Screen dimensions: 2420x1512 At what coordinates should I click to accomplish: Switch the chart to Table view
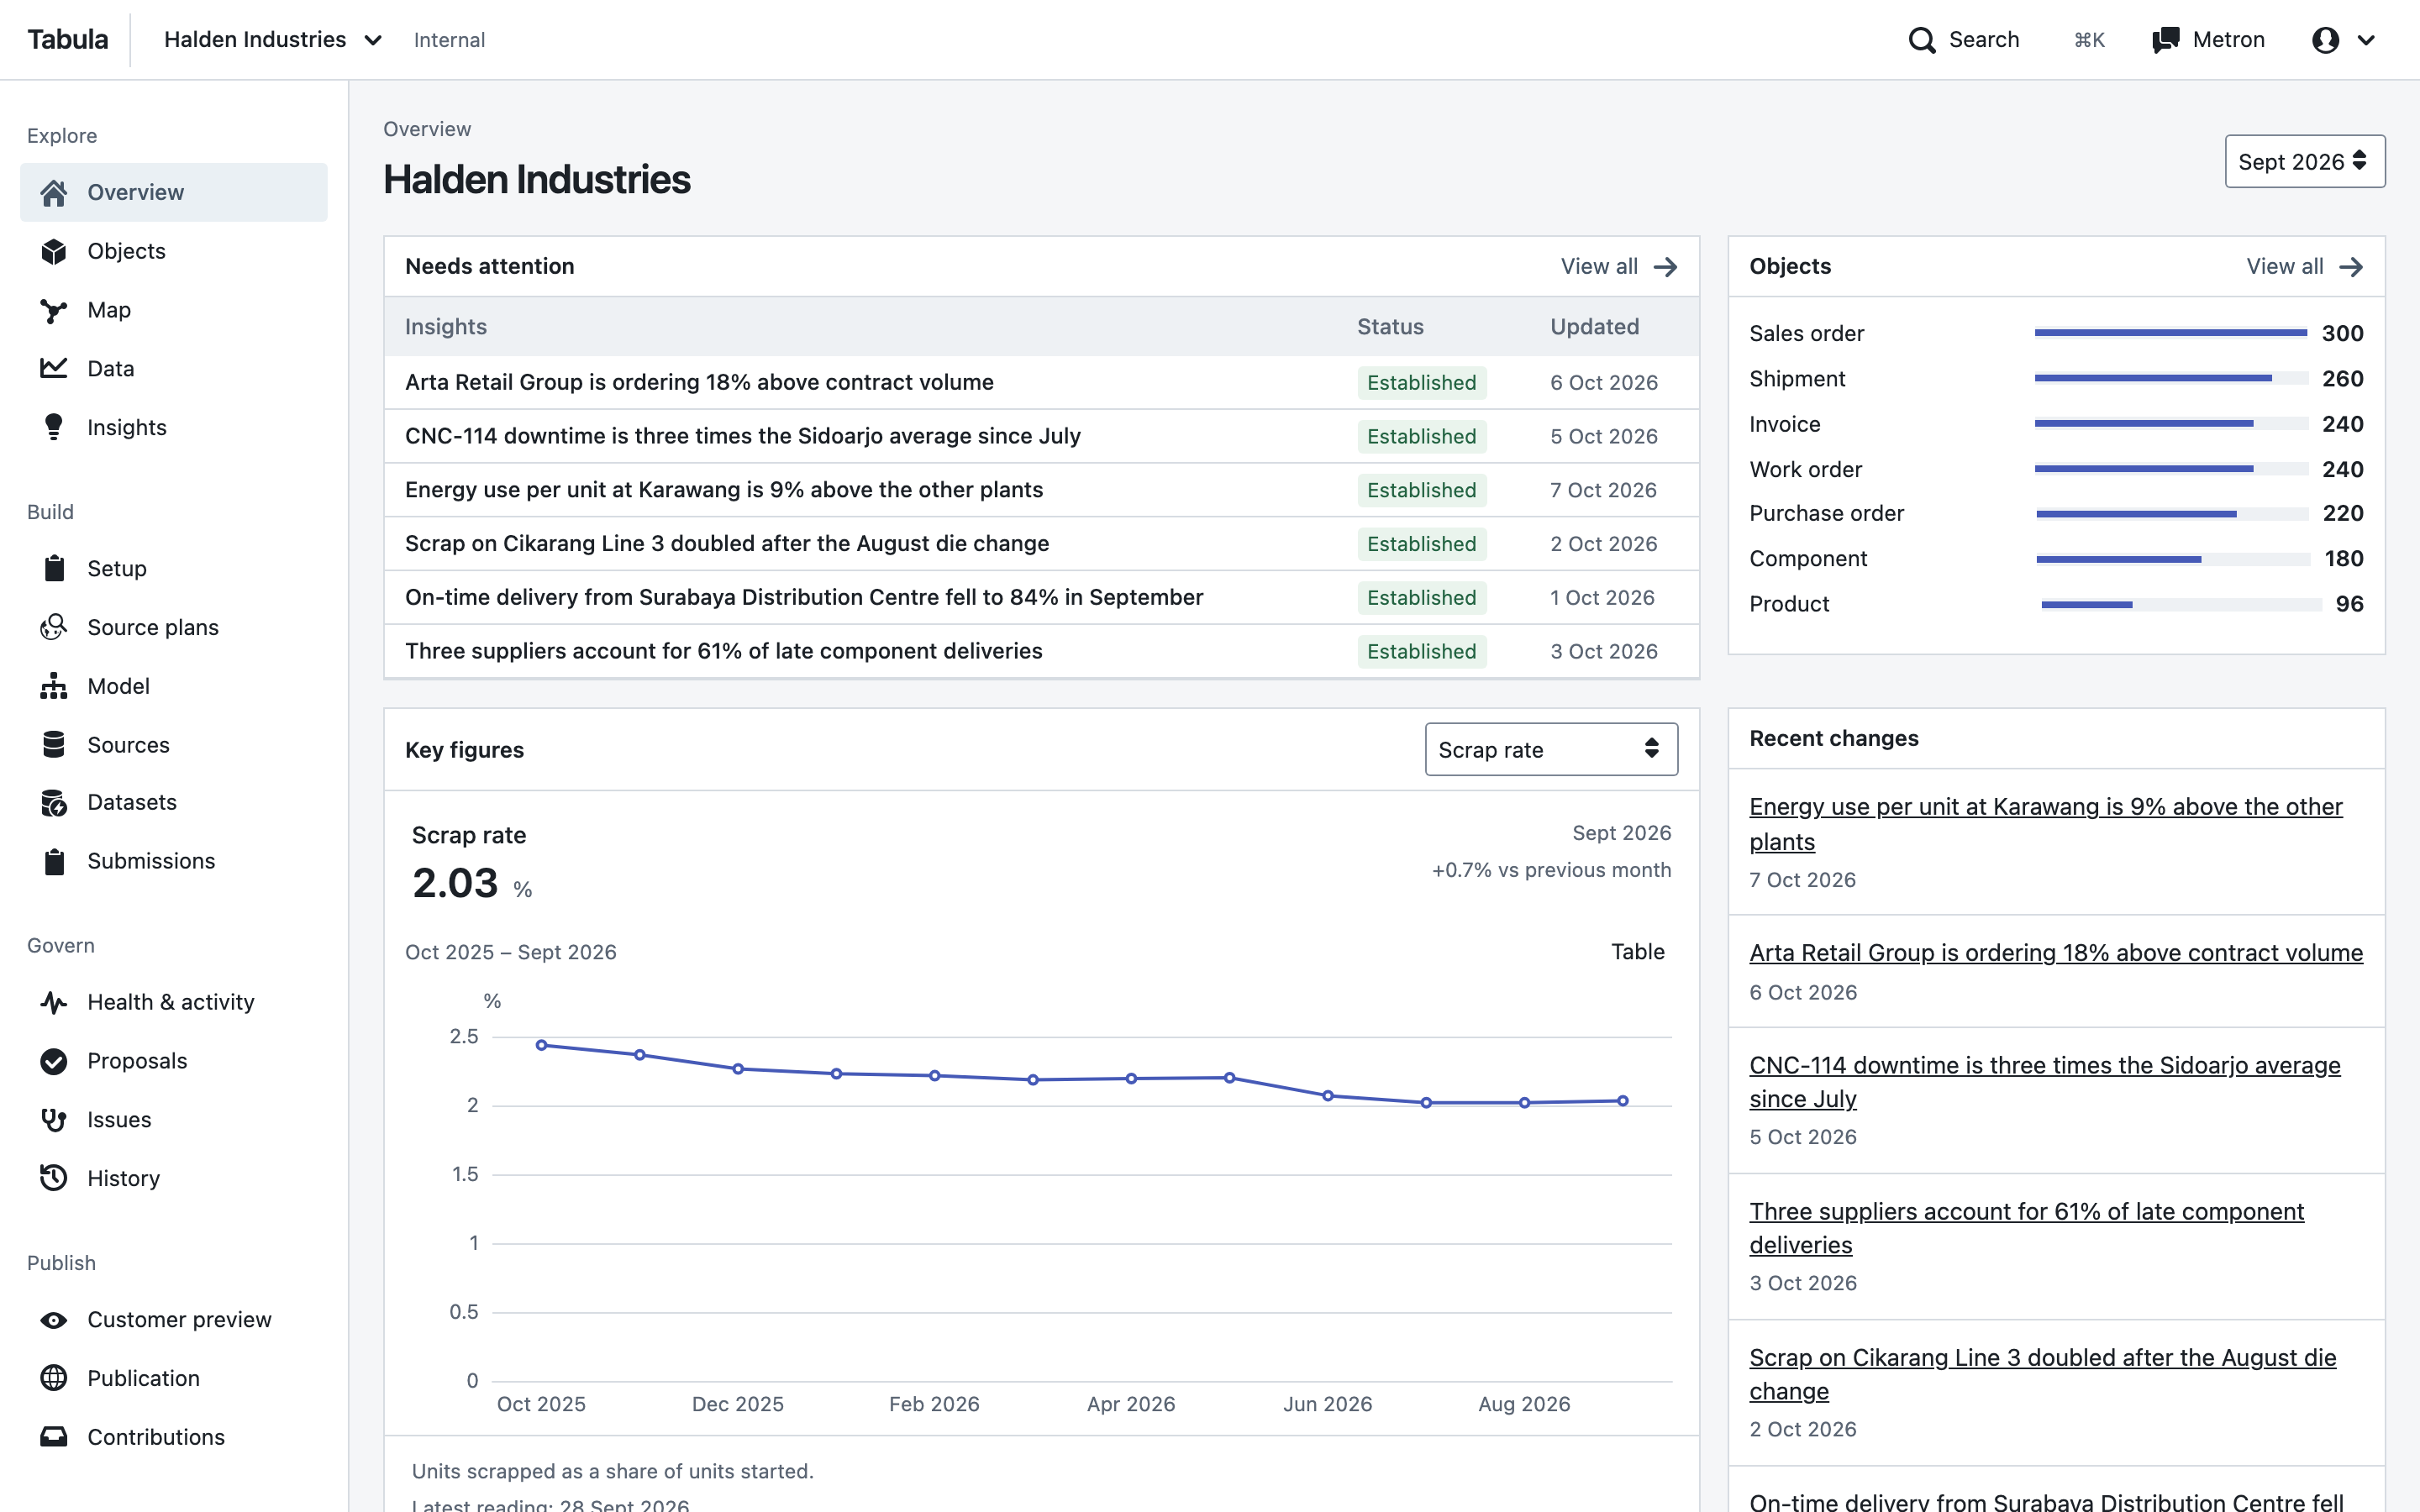[1638, 951]
